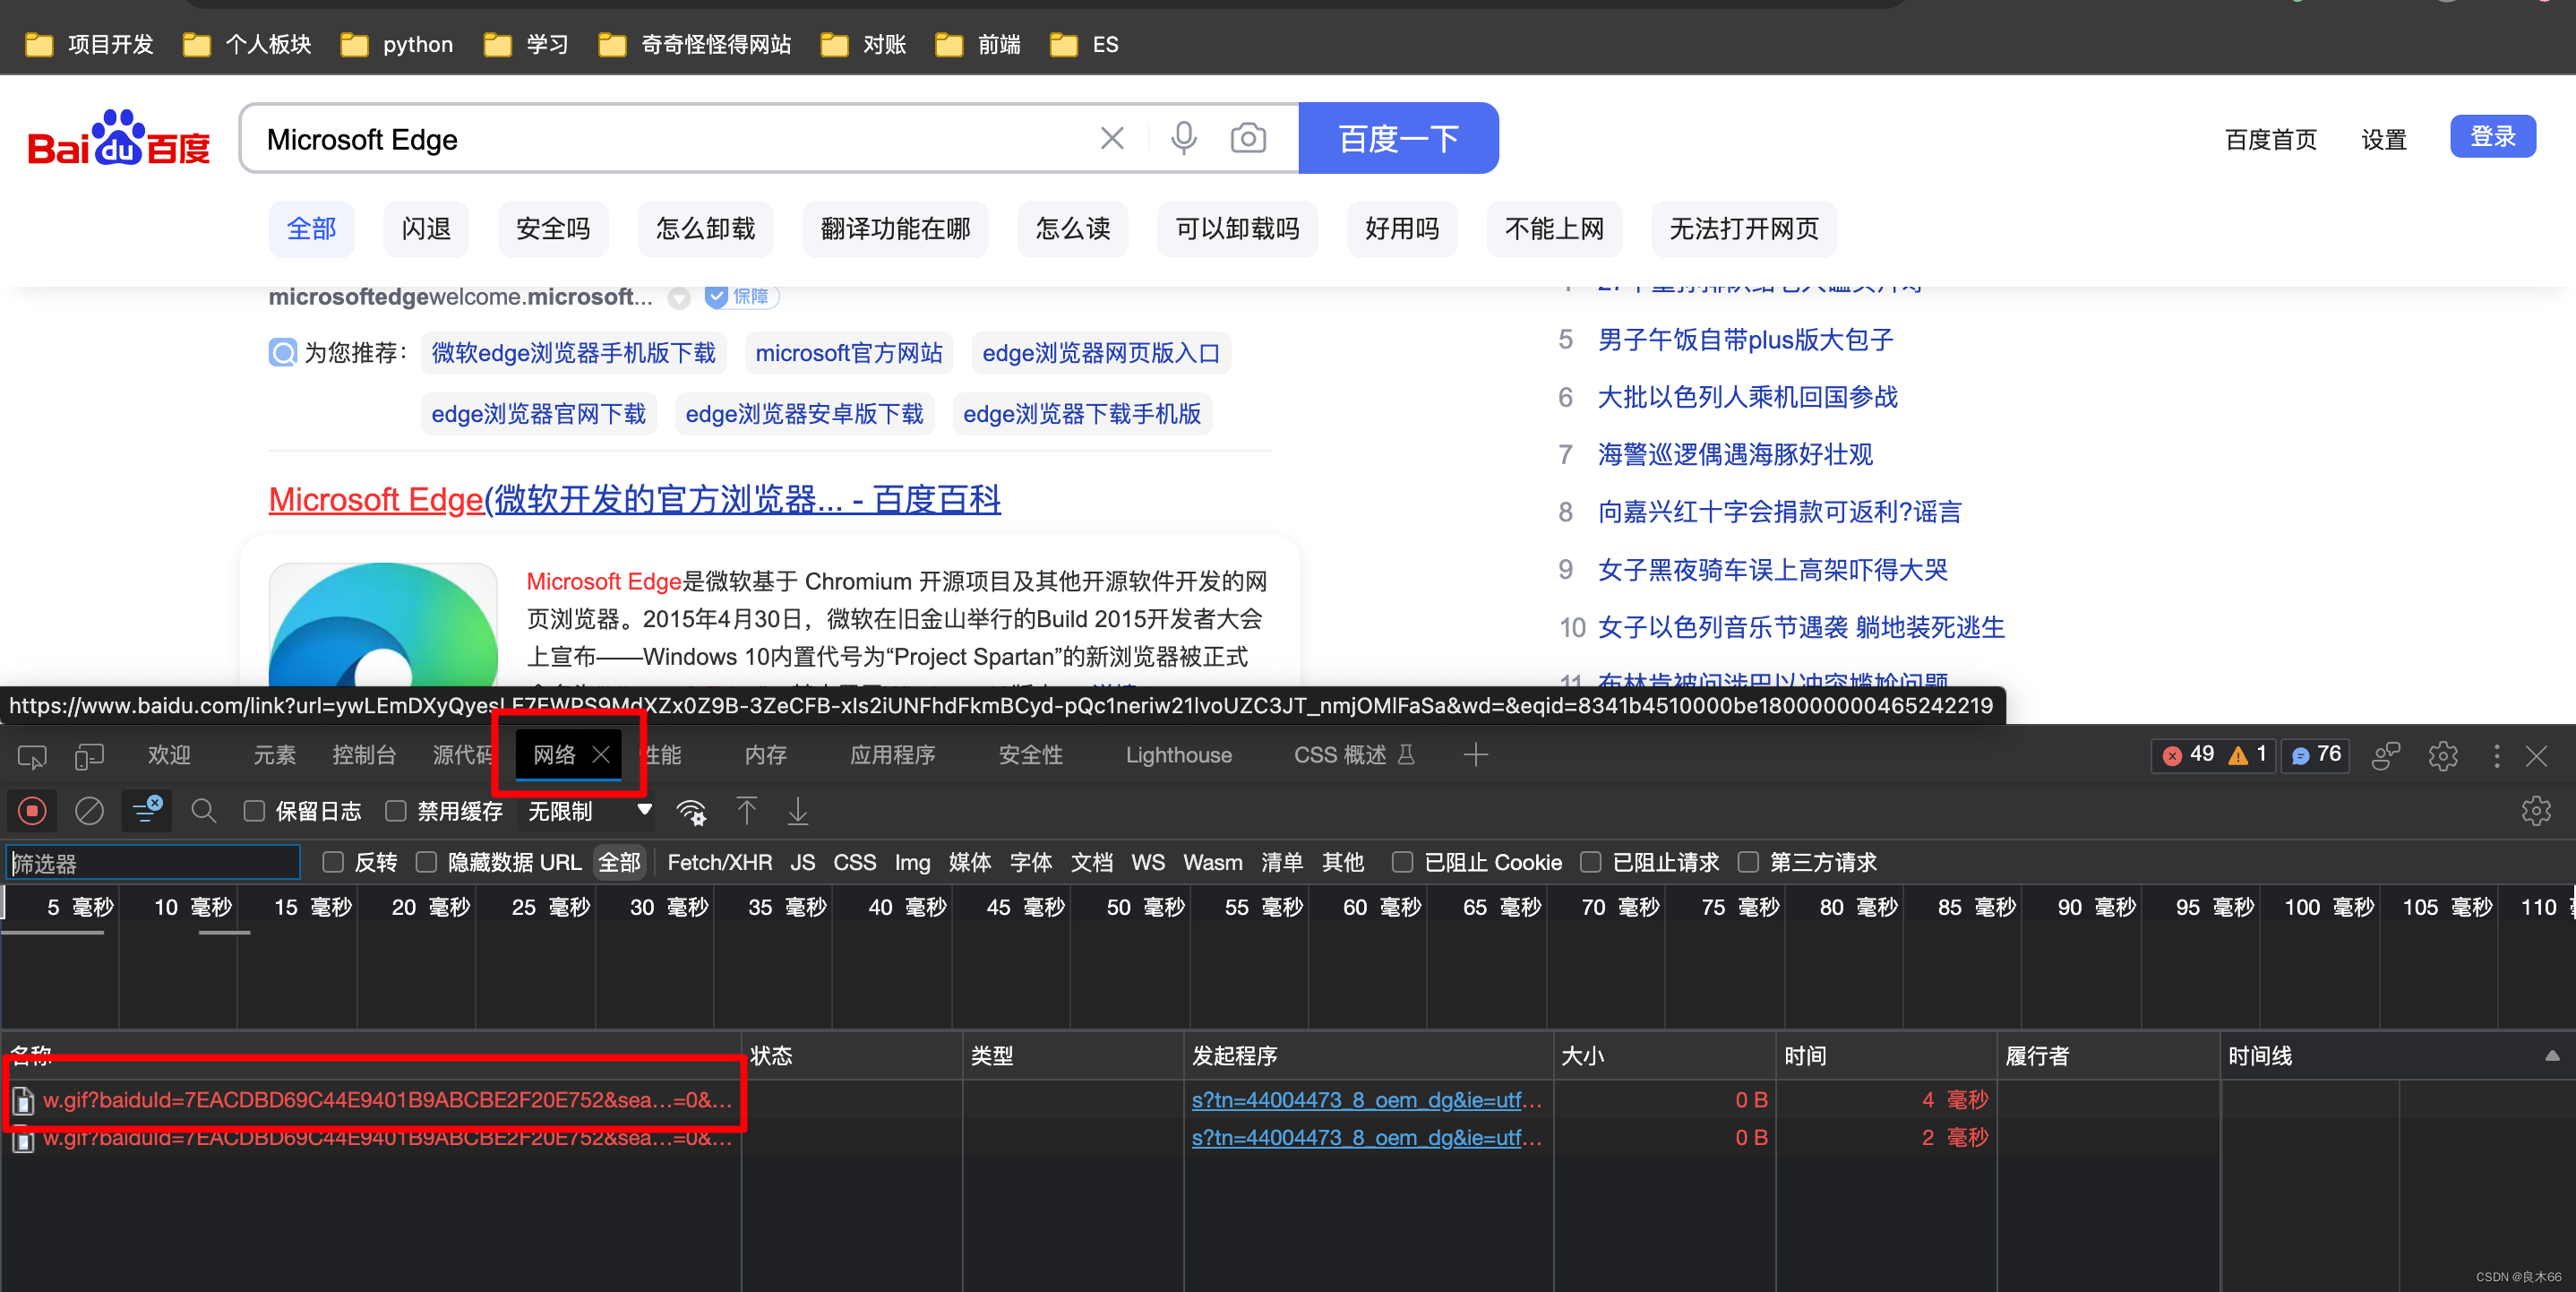Open the 应用程序 DevTools tab
The width and height of the screenshot is (2576, 1292).
[892, 755]
